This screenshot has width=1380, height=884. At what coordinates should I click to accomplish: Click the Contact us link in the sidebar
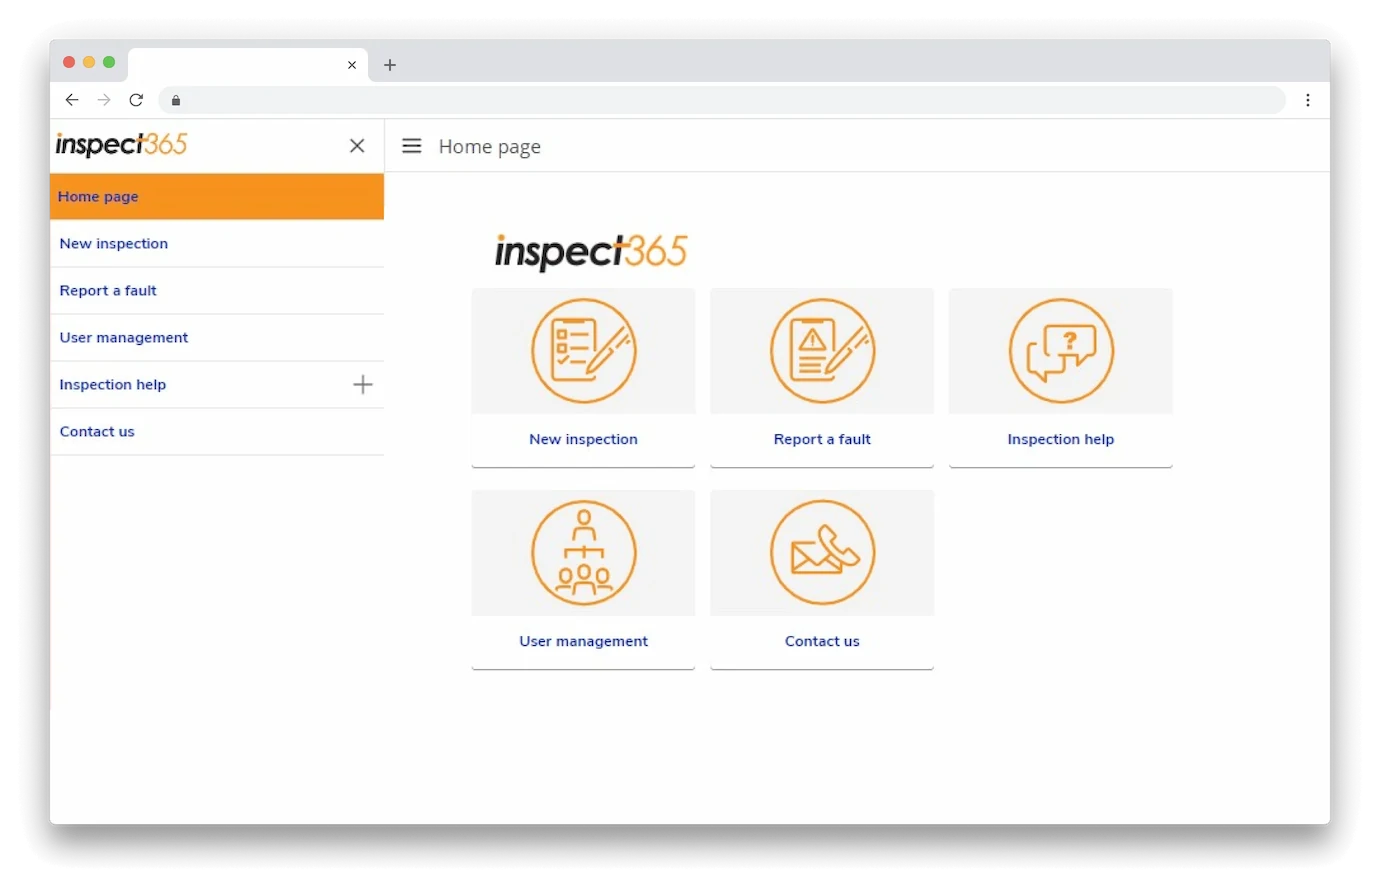(x=96, y=431)
